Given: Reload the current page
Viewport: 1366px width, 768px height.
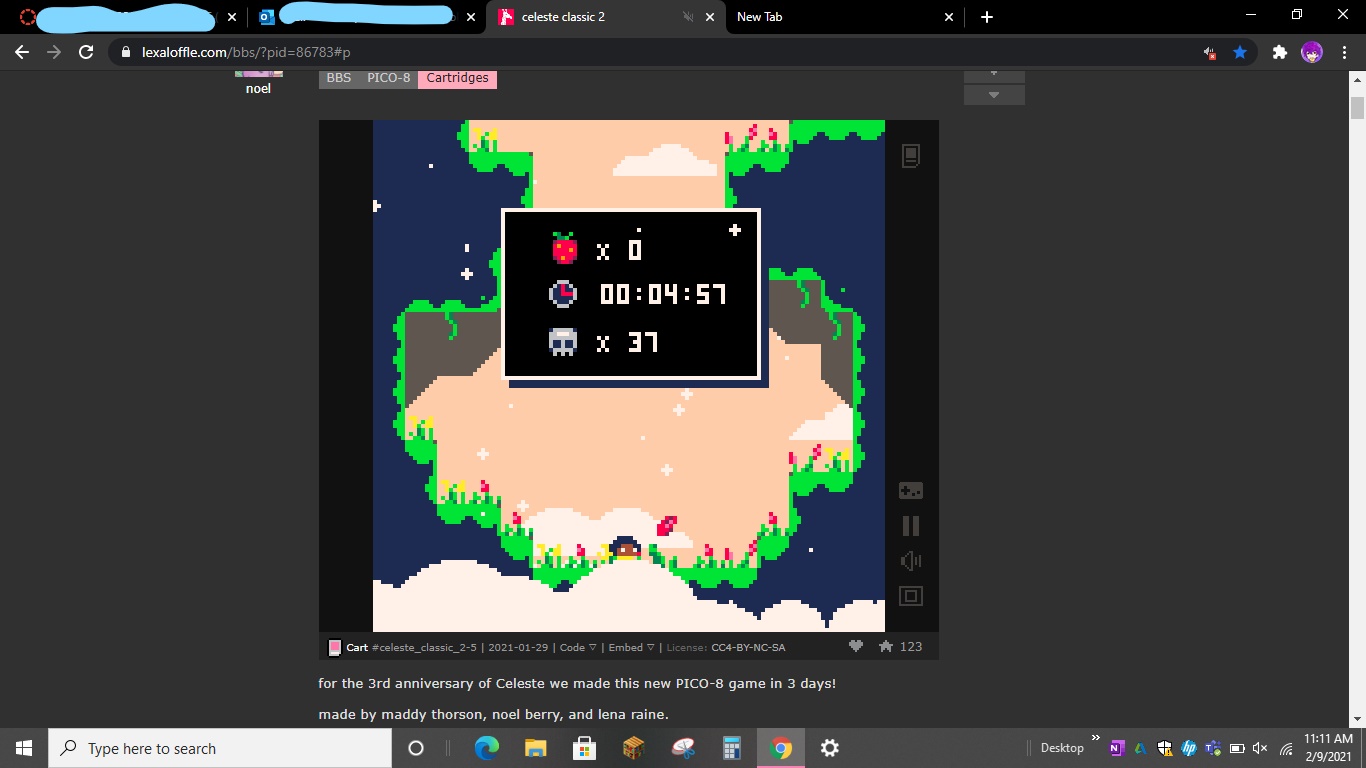Looking at the screenshot, I should [86, 52].
